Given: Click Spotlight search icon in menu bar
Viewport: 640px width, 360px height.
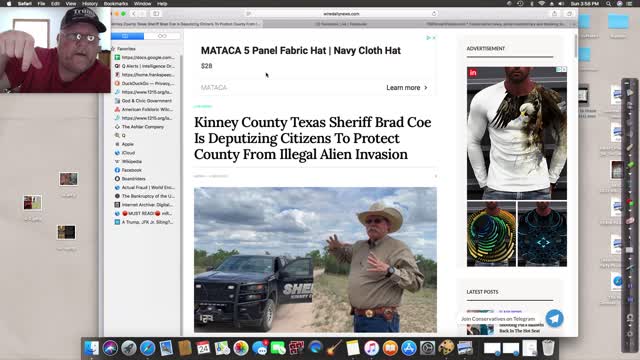Looking at the screenshot, I should point(608,4).
